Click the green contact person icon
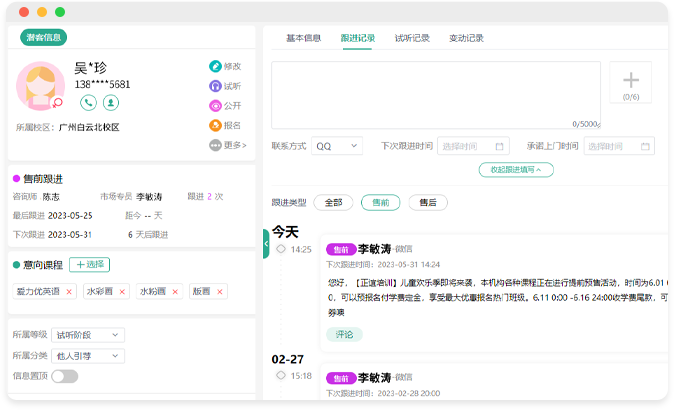674x411 pixels. pyautogui.click(x=111, y=103)
